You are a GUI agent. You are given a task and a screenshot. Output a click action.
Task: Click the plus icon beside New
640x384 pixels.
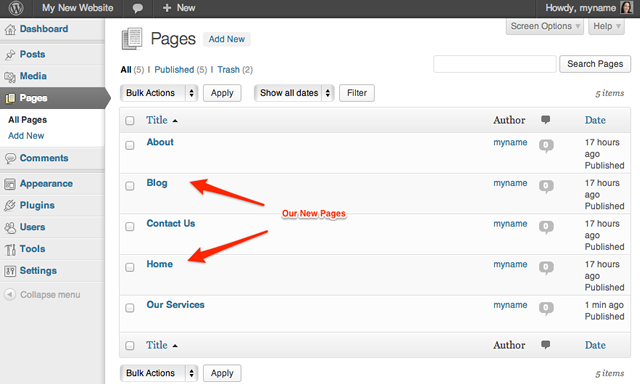[167, 8]
